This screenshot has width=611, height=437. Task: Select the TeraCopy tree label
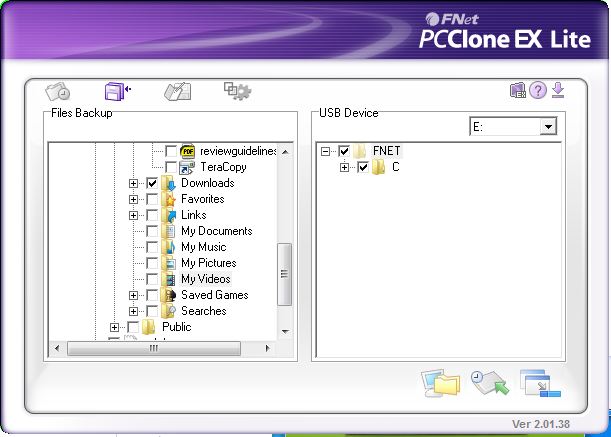click(223, 167)
